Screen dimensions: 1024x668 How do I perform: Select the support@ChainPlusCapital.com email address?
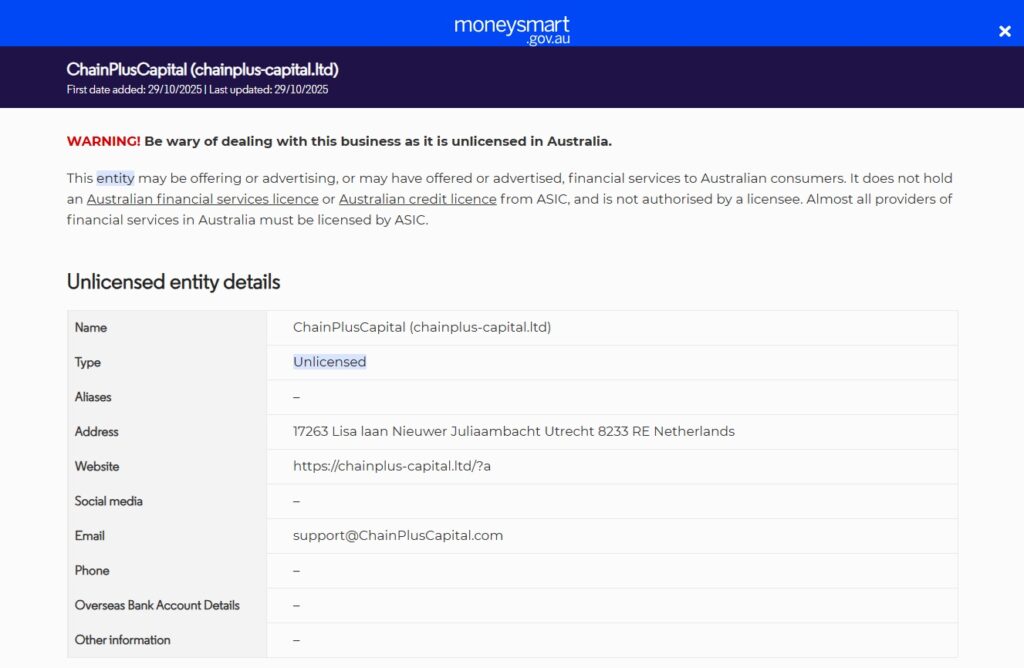(x=397, y=536)
